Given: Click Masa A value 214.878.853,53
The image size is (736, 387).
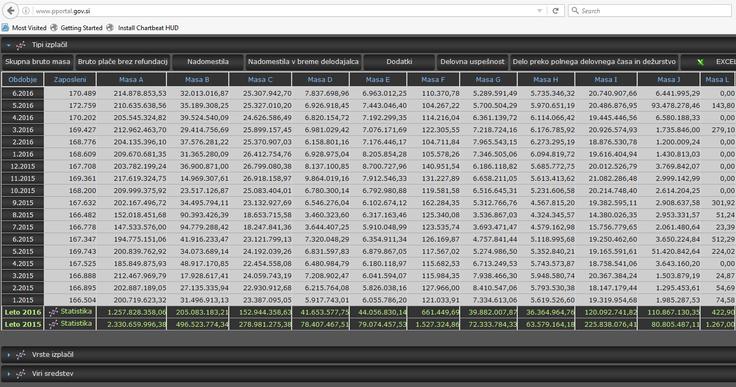Looking at the screenshot, I should [140, 93].
